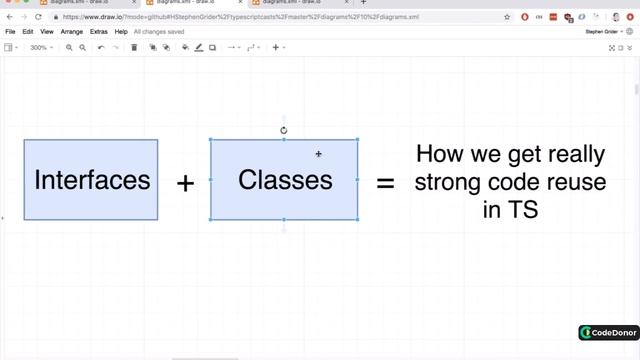This screenshot has height=360, width=640.
Task: Click the right-middle handle of Classes box
Action: coord(358,179)
